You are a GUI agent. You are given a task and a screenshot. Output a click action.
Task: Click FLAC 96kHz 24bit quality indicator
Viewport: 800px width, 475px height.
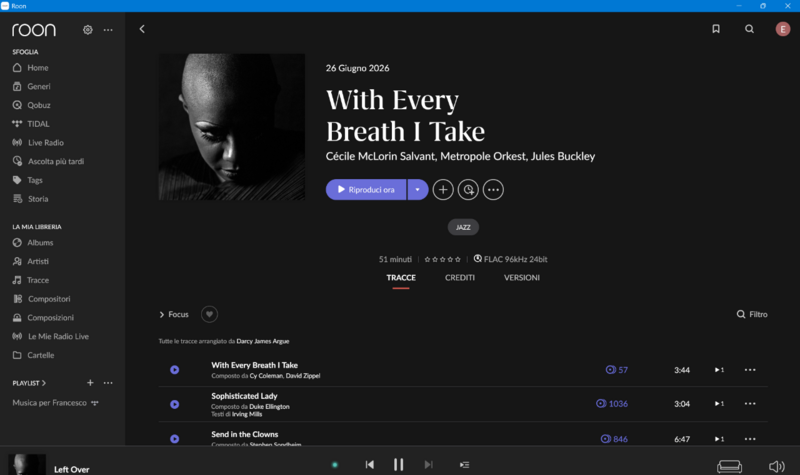tap(510, 259)
